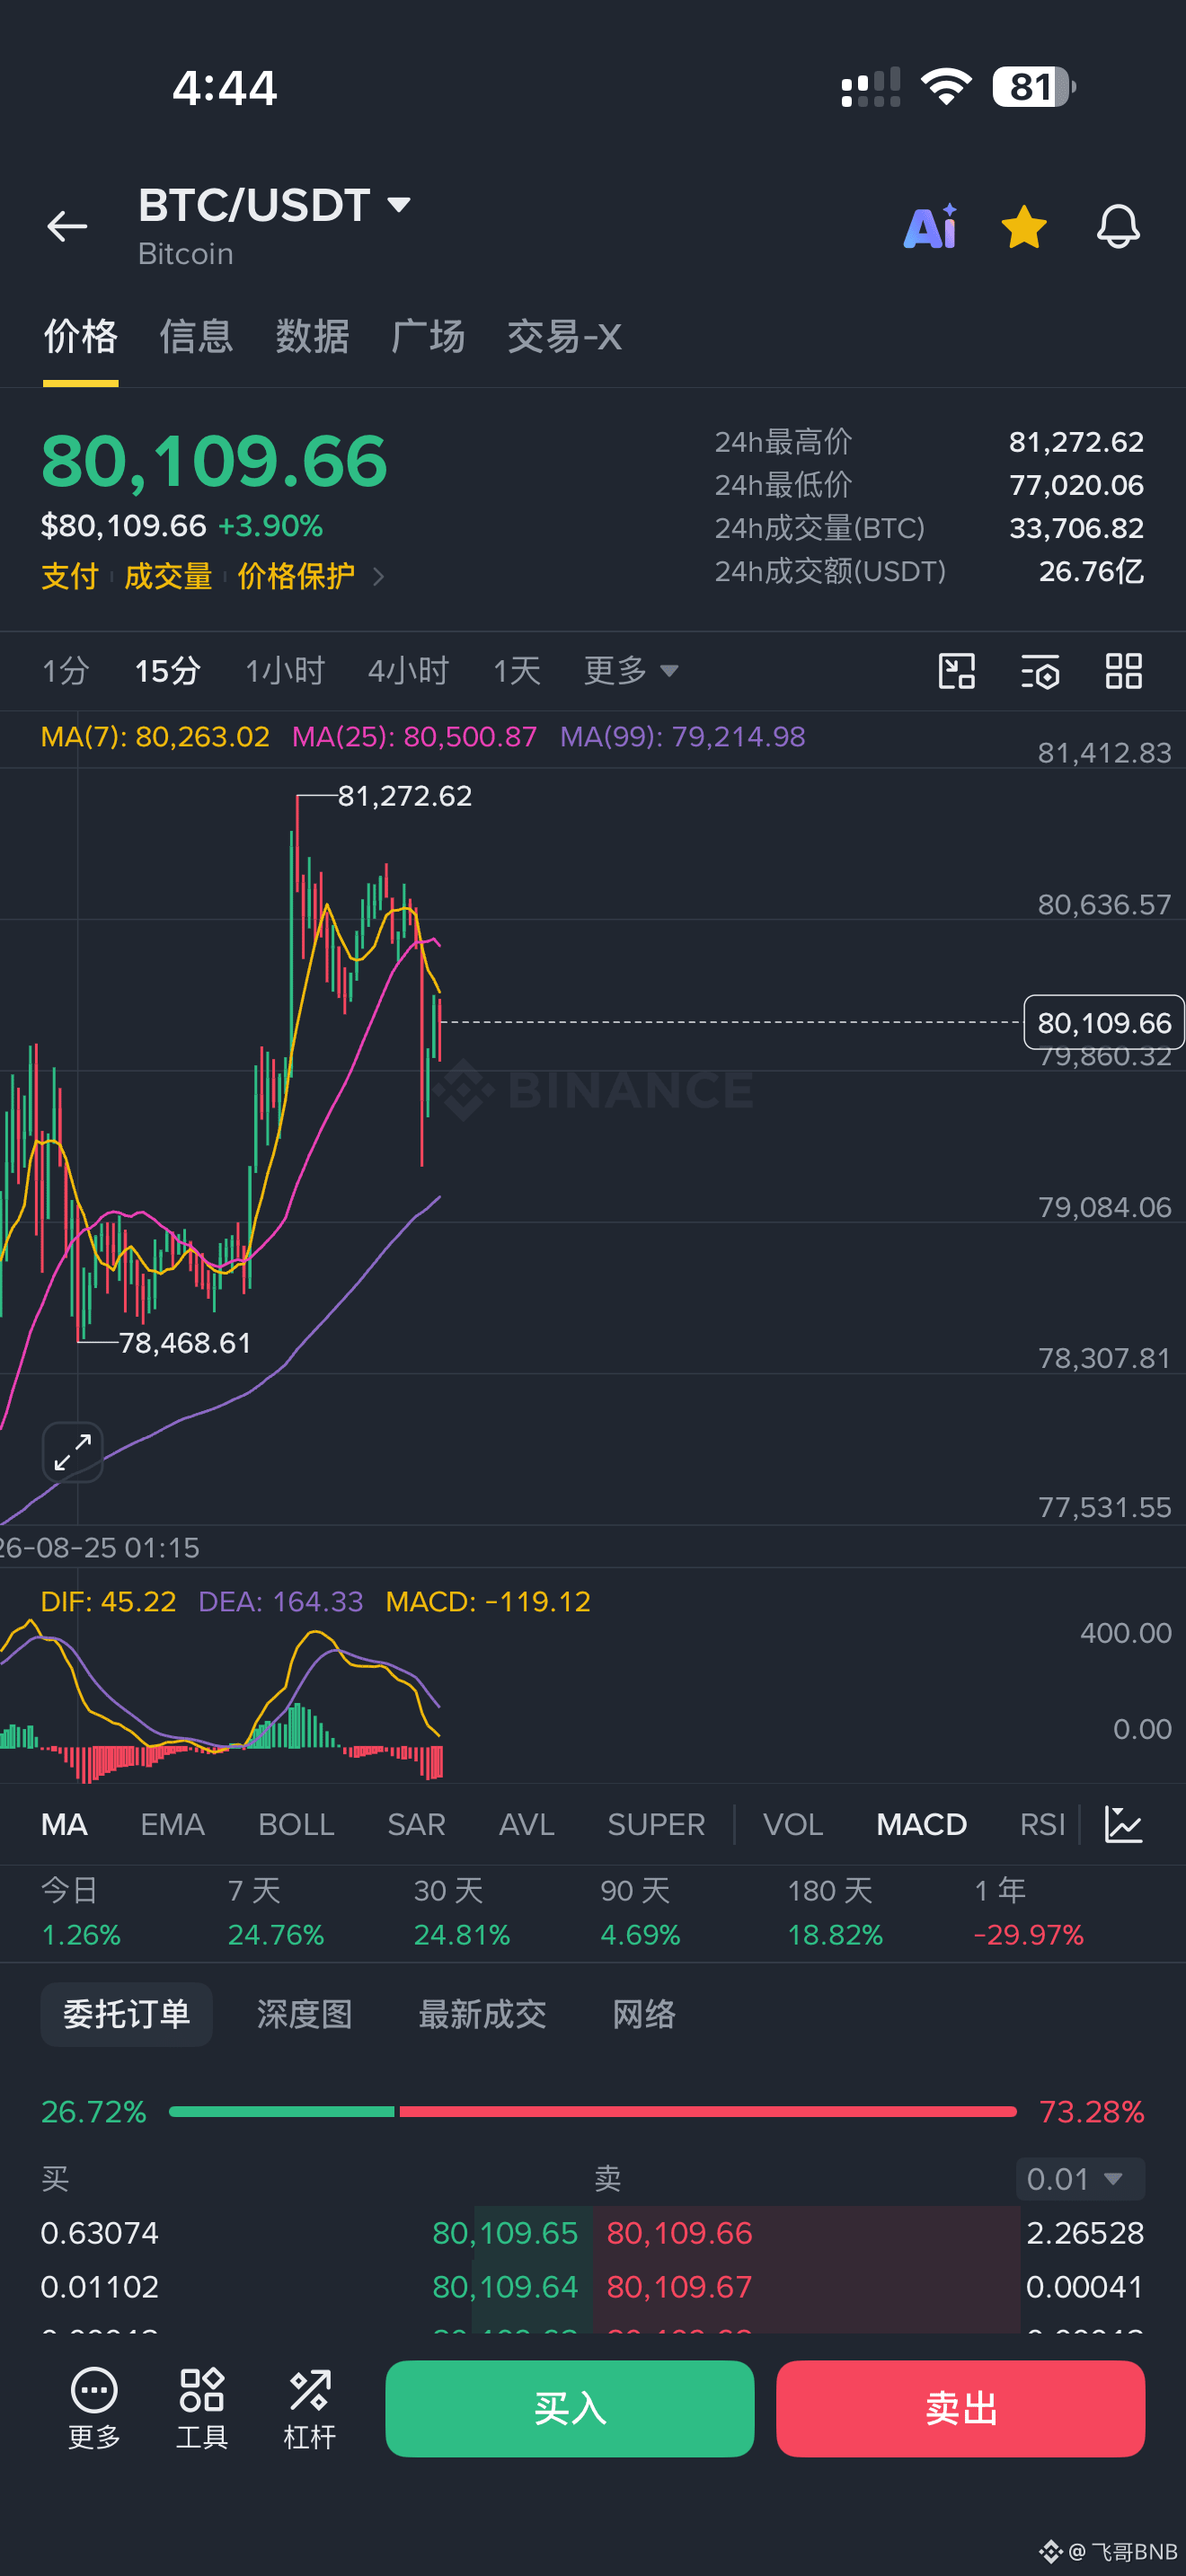Toggle the RSI sub-indicator
Screen dimensions: 1186x2576
[1042, 1825]
